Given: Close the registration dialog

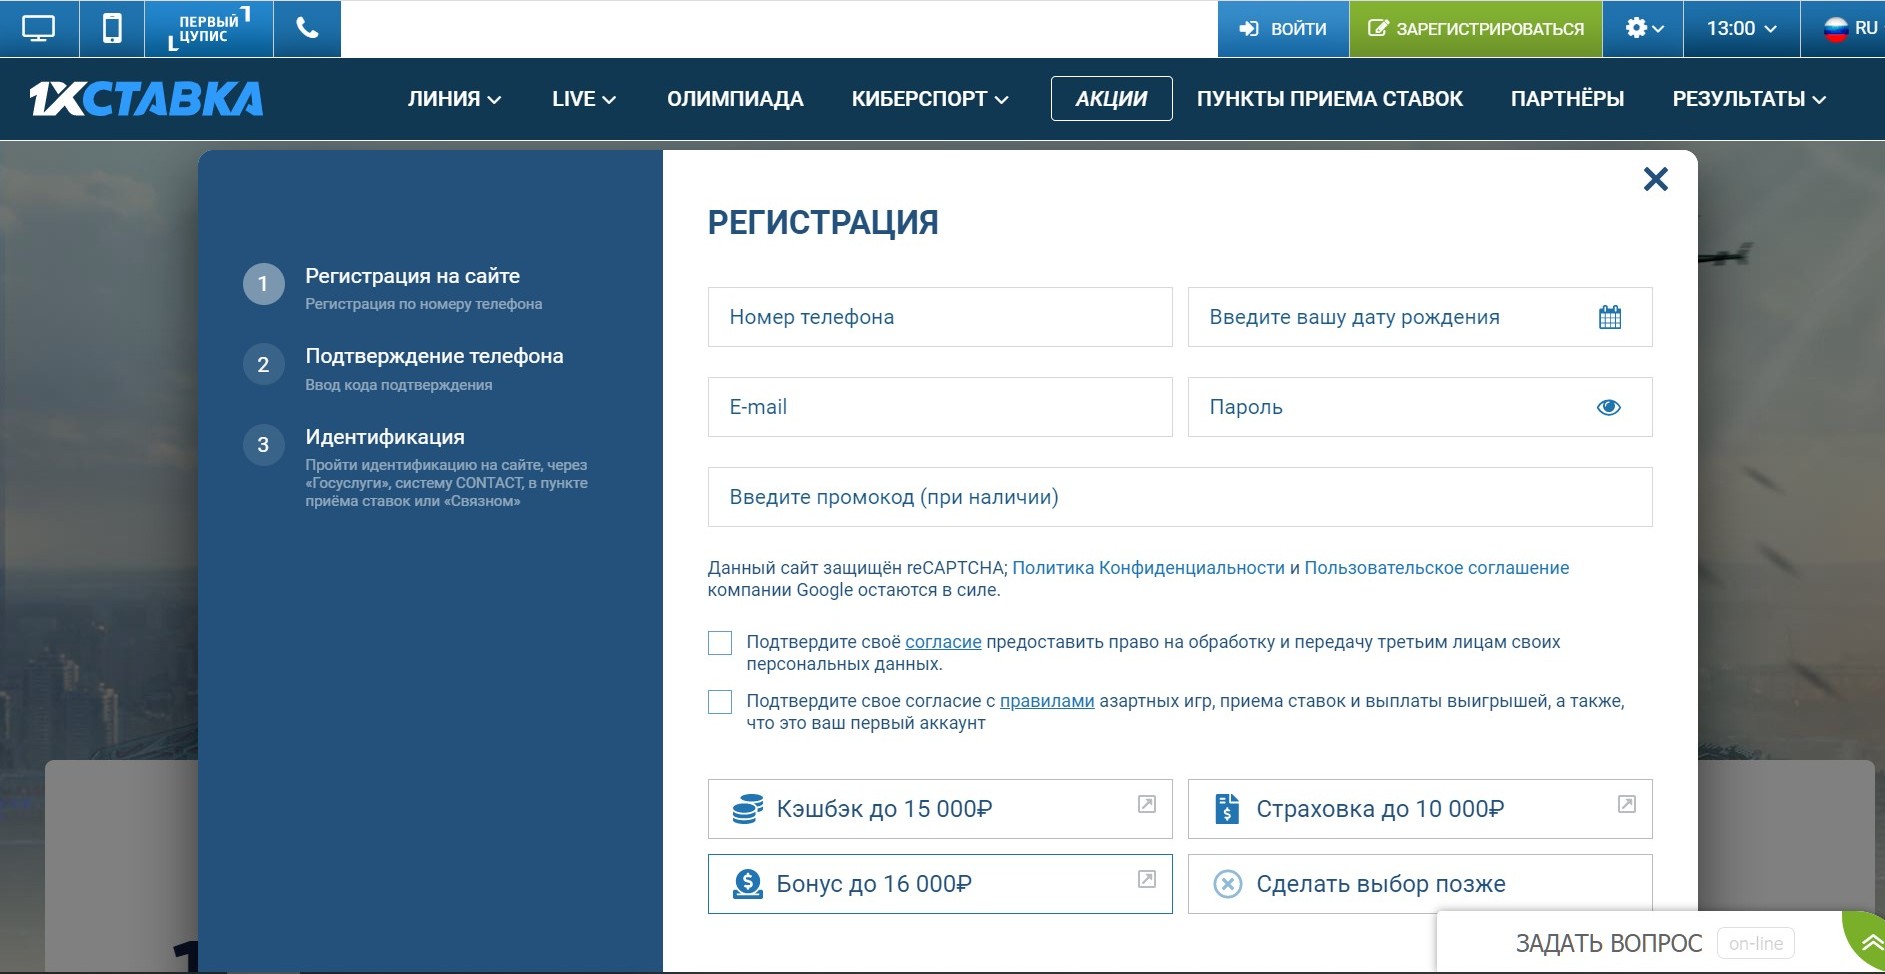Looking at the screenshot, I should click(1656, 179).
